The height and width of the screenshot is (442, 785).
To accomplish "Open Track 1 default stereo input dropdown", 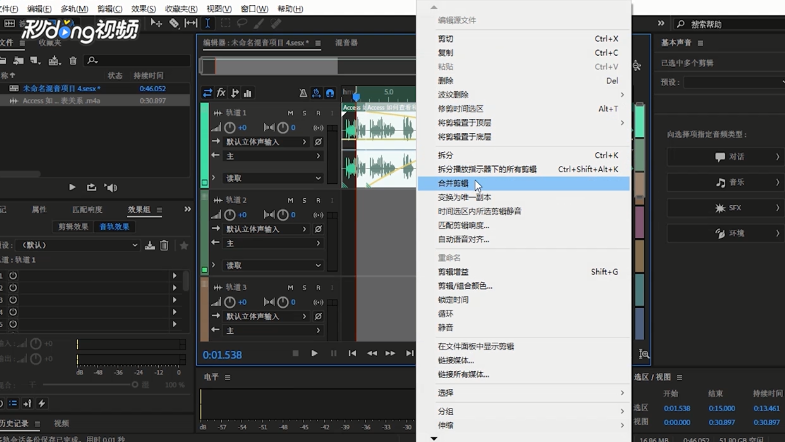I will click(x=266, y=142).
